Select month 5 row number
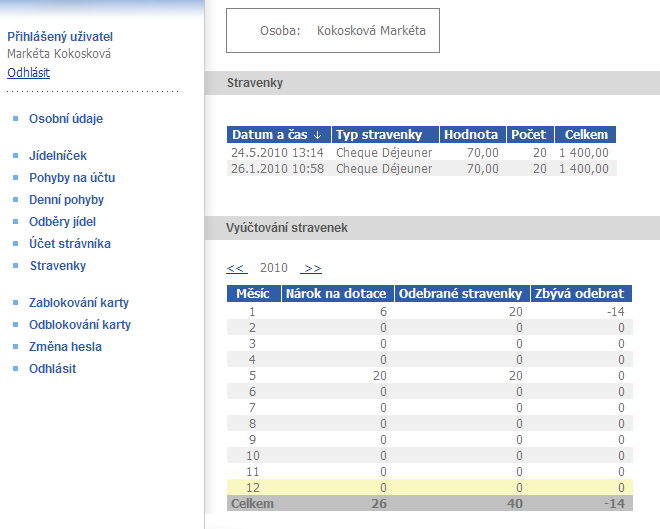Viewport: 660px width, 529px height. [252, 376]
